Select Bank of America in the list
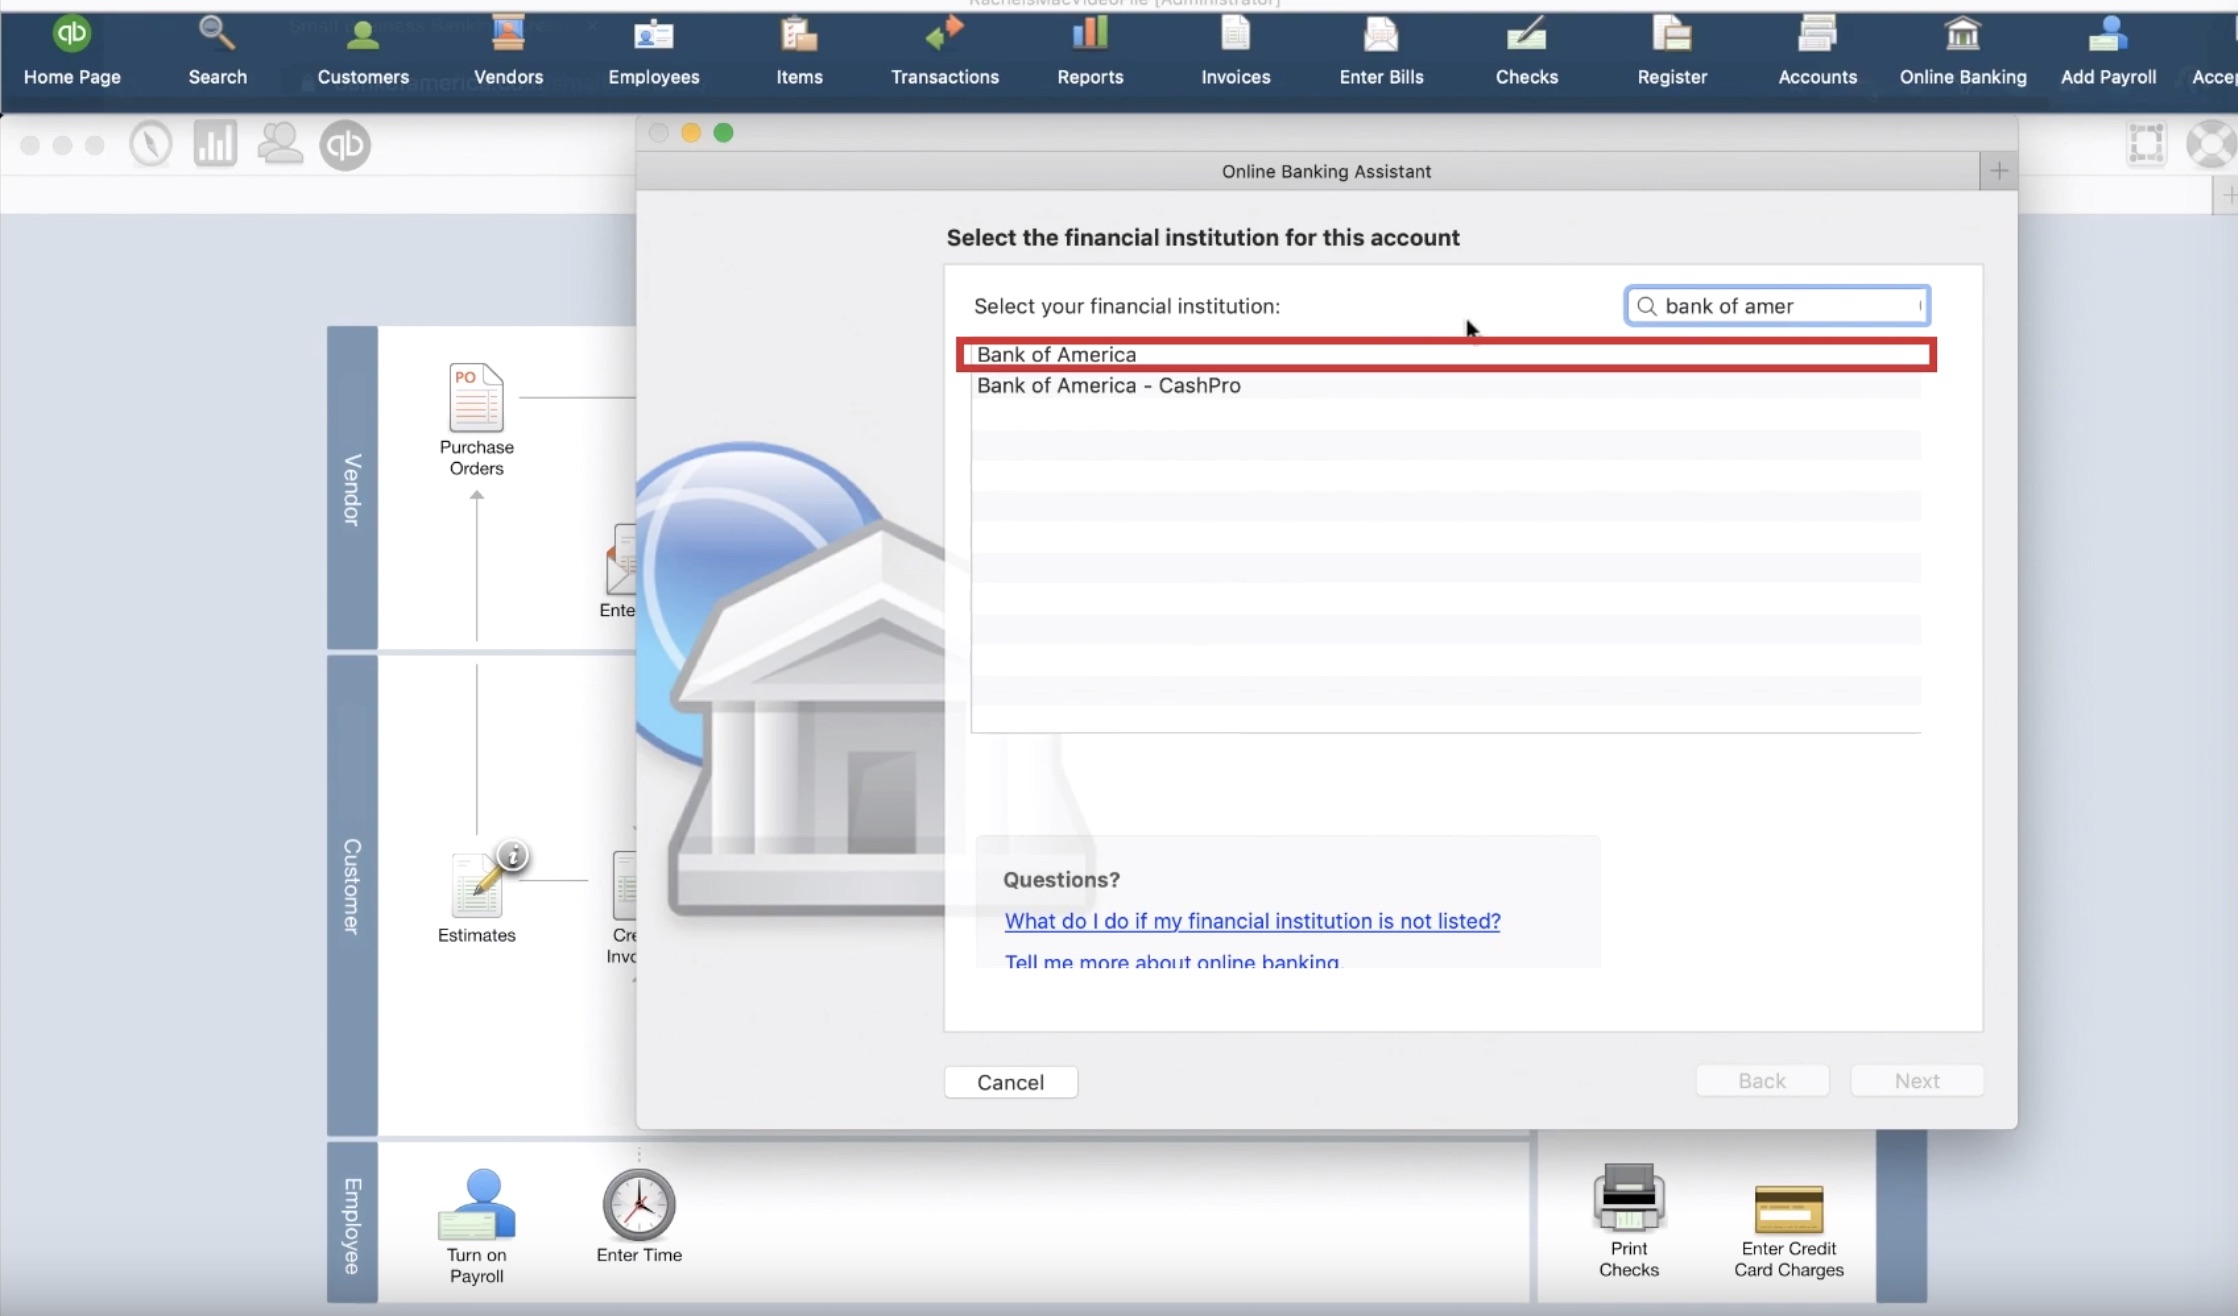 pos(1446,354)
